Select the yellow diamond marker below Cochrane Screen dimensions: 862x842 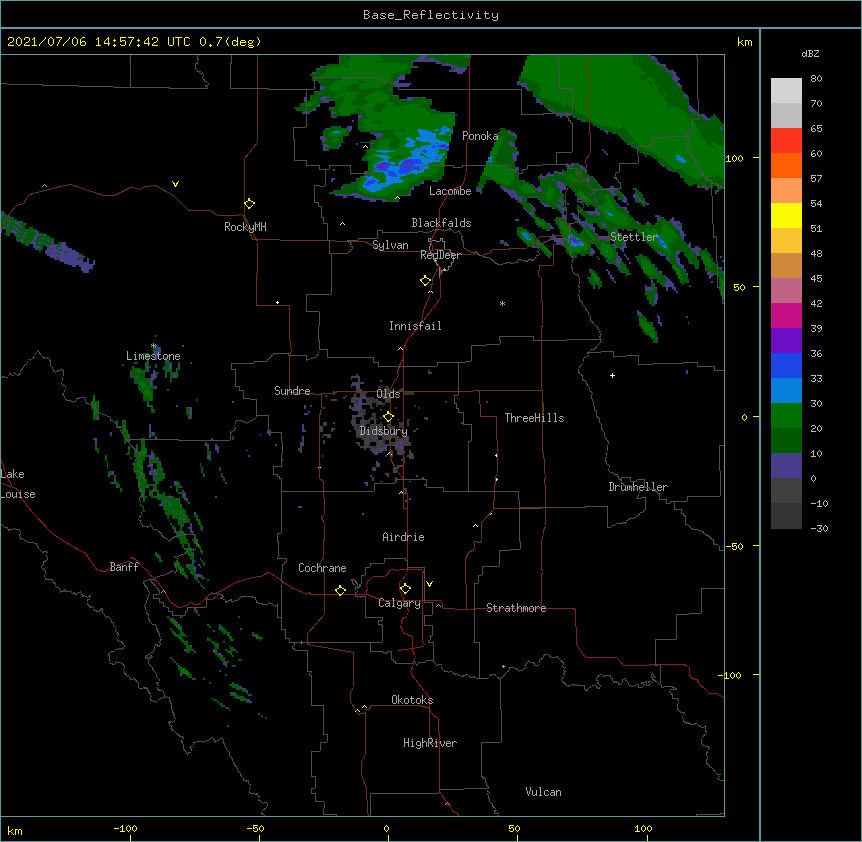click(x=340, y=590)
